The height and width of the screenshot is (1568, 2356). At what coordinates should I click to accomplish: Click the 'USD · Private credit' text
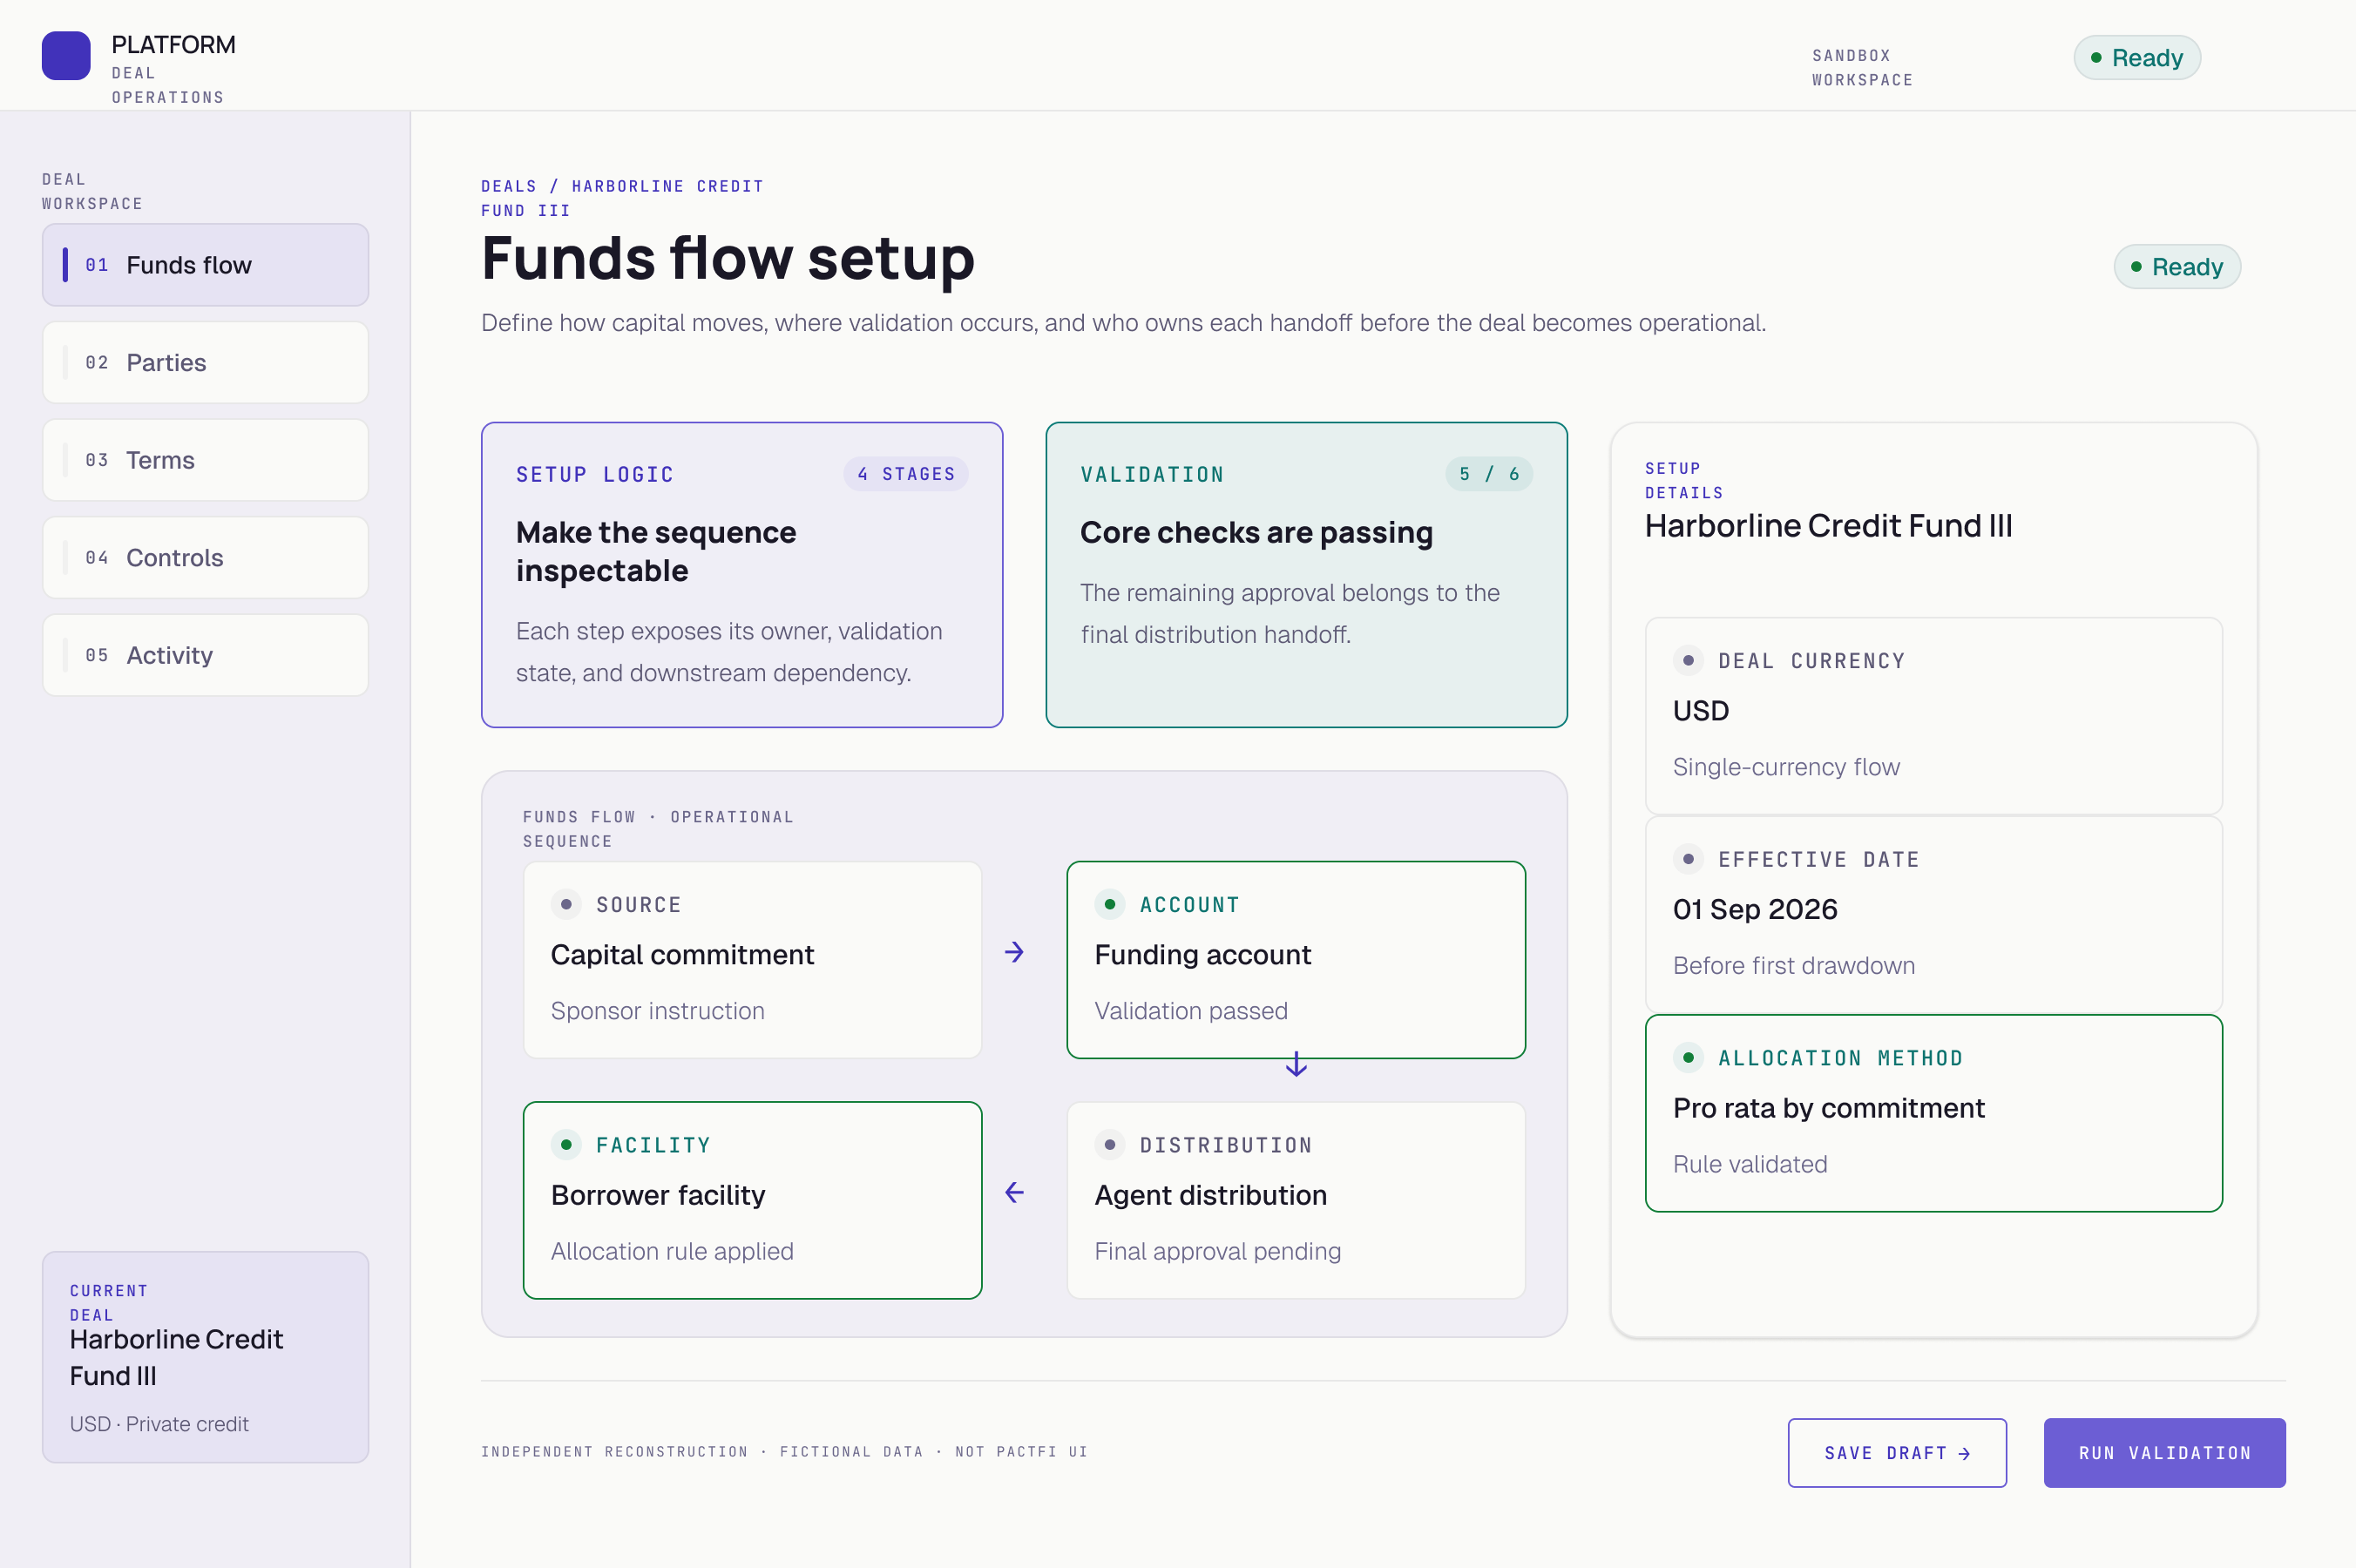pos(159,1424)
